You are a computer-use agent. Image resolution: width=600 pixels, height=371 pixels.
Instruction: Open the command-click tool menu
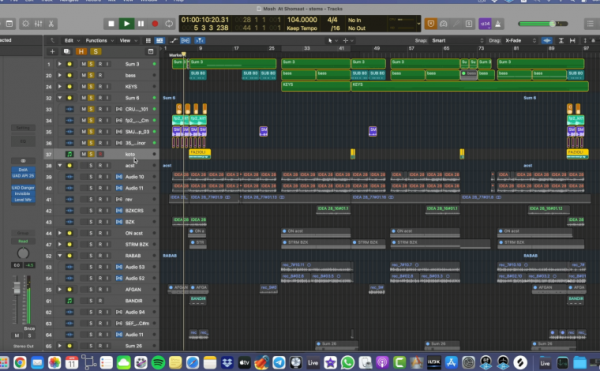pos(348,41)
